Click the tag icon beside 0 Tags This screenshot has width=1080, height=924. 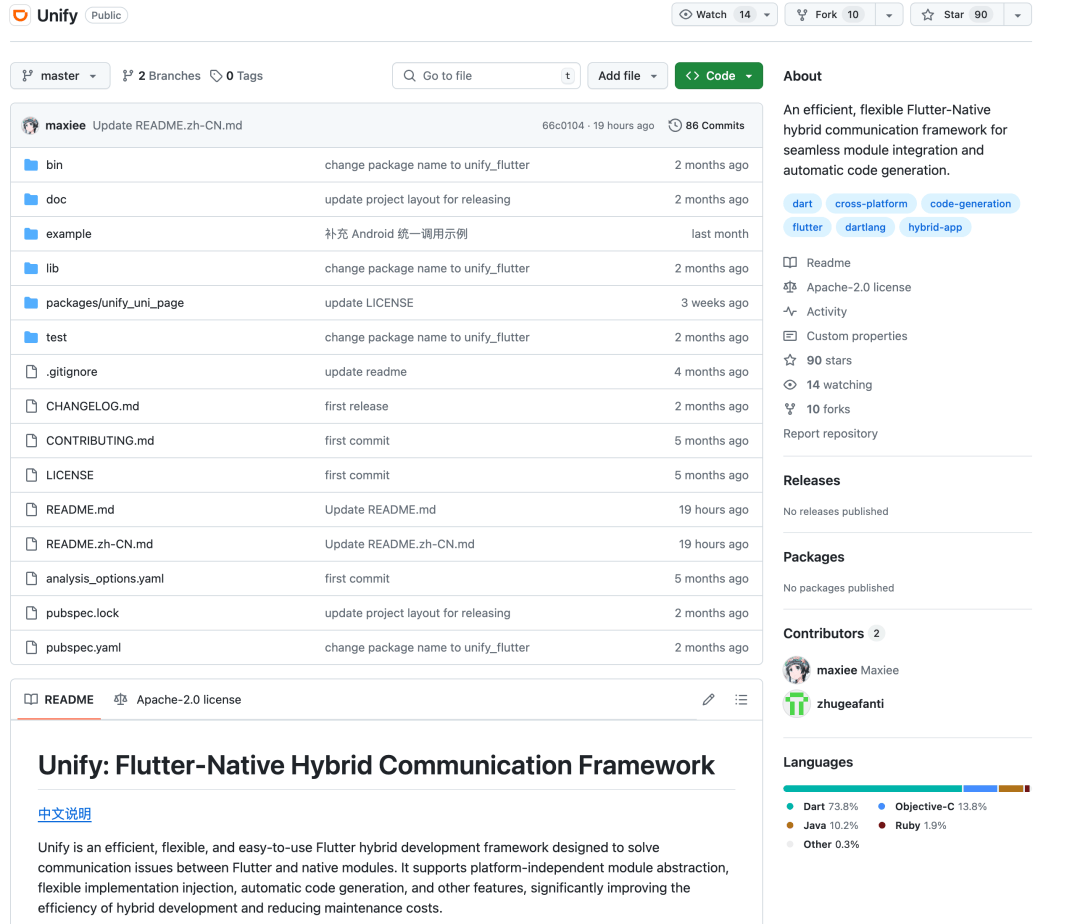[x=216, y=76]
